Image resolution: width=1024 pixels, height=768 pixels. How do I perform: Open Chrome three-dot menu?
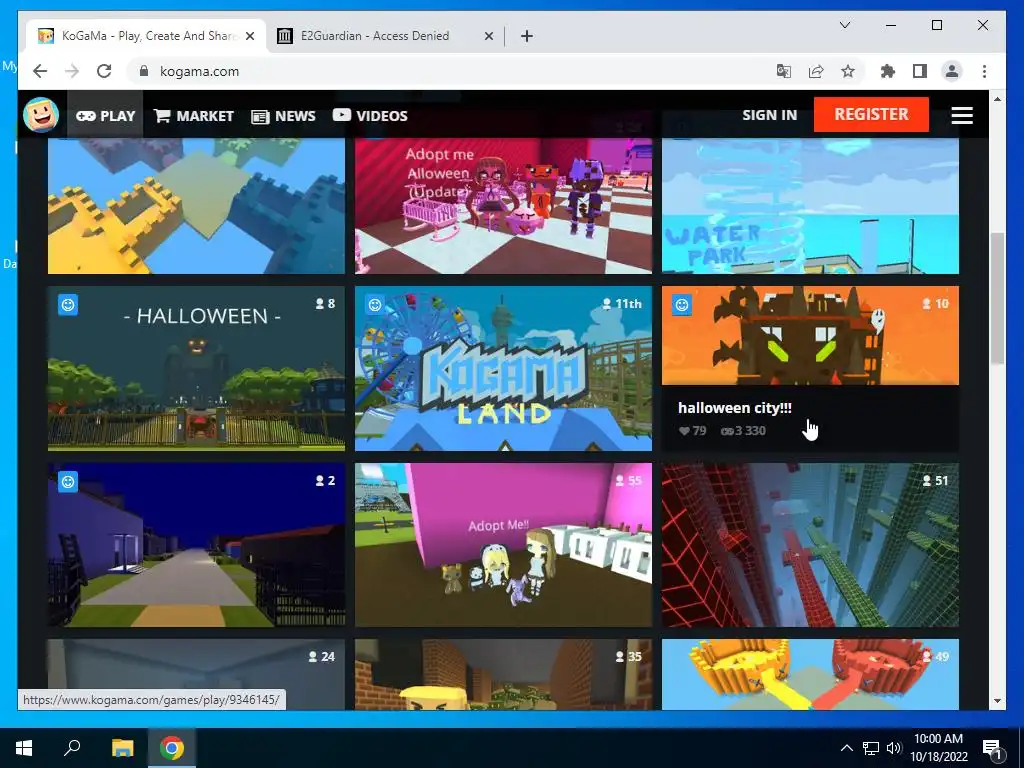[x=984, y=71]
